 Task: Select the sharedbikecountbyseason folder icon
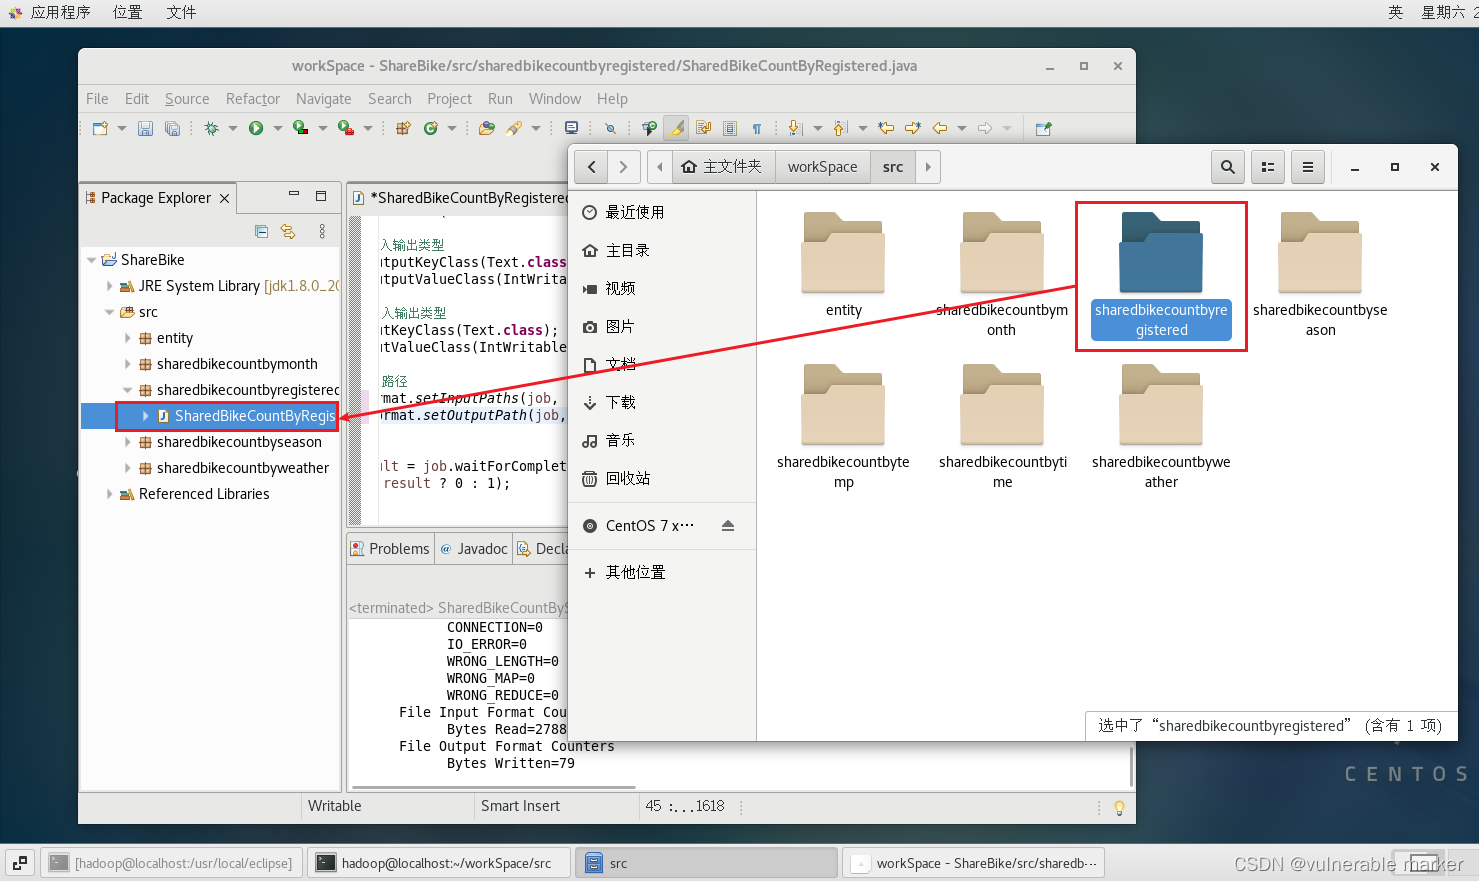coord(1320,253)
